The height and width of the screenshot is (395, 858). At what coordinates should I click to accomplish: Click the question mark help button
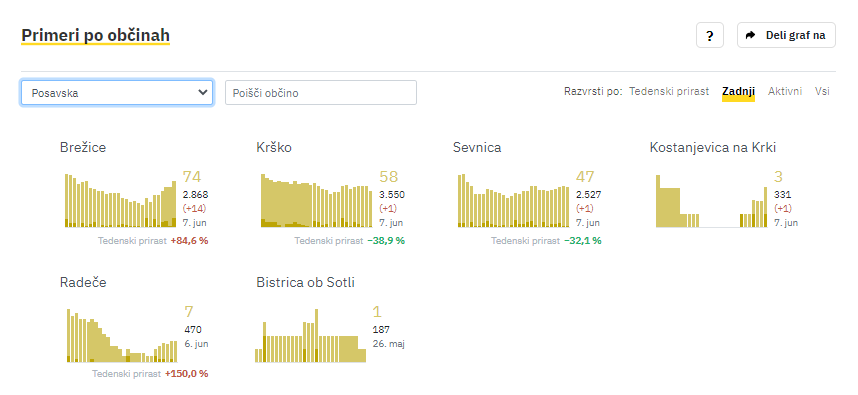click(710, 36)
